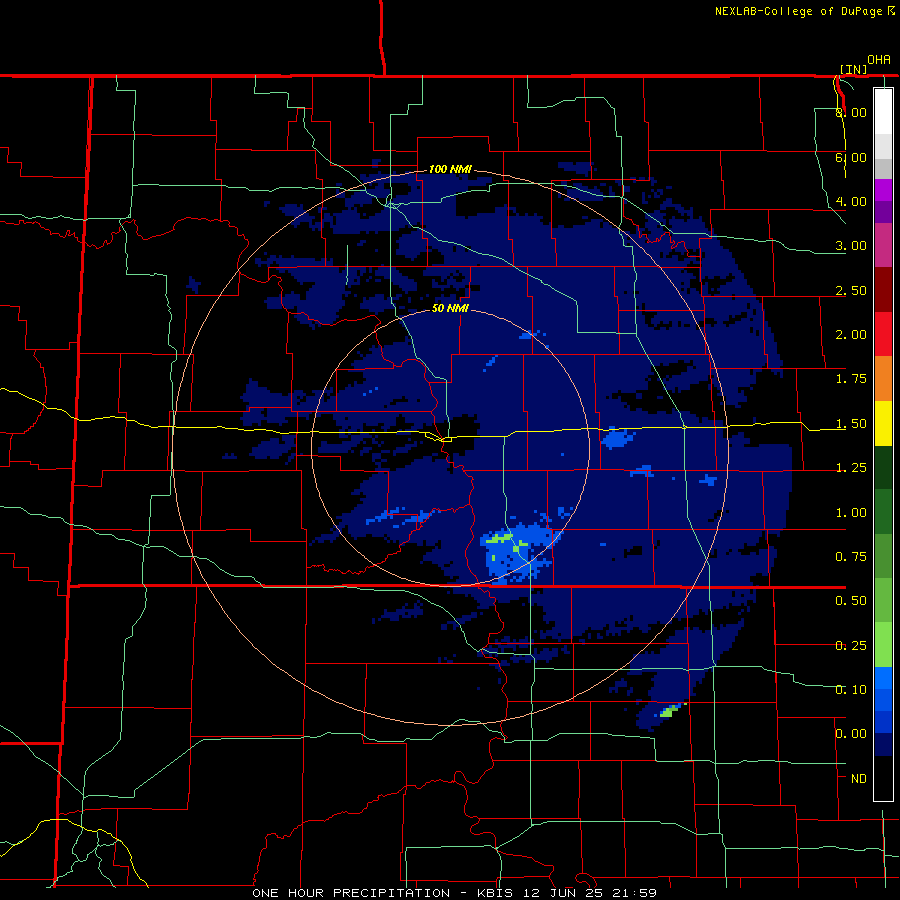This screenshot has height=900, width=900.
Task: Select the 2.00 legend value
Action: [851, 335]
